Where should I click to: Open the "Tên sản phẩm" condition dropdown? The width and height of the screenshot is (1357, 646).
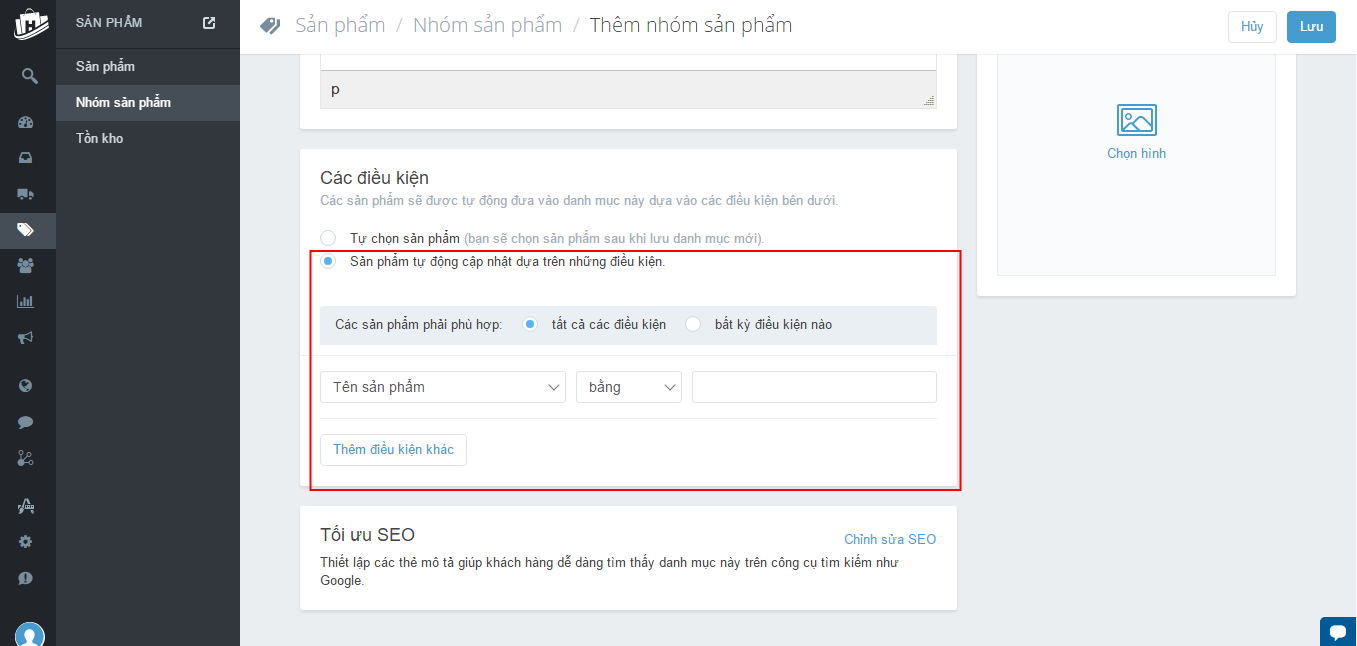coord(443,387)
